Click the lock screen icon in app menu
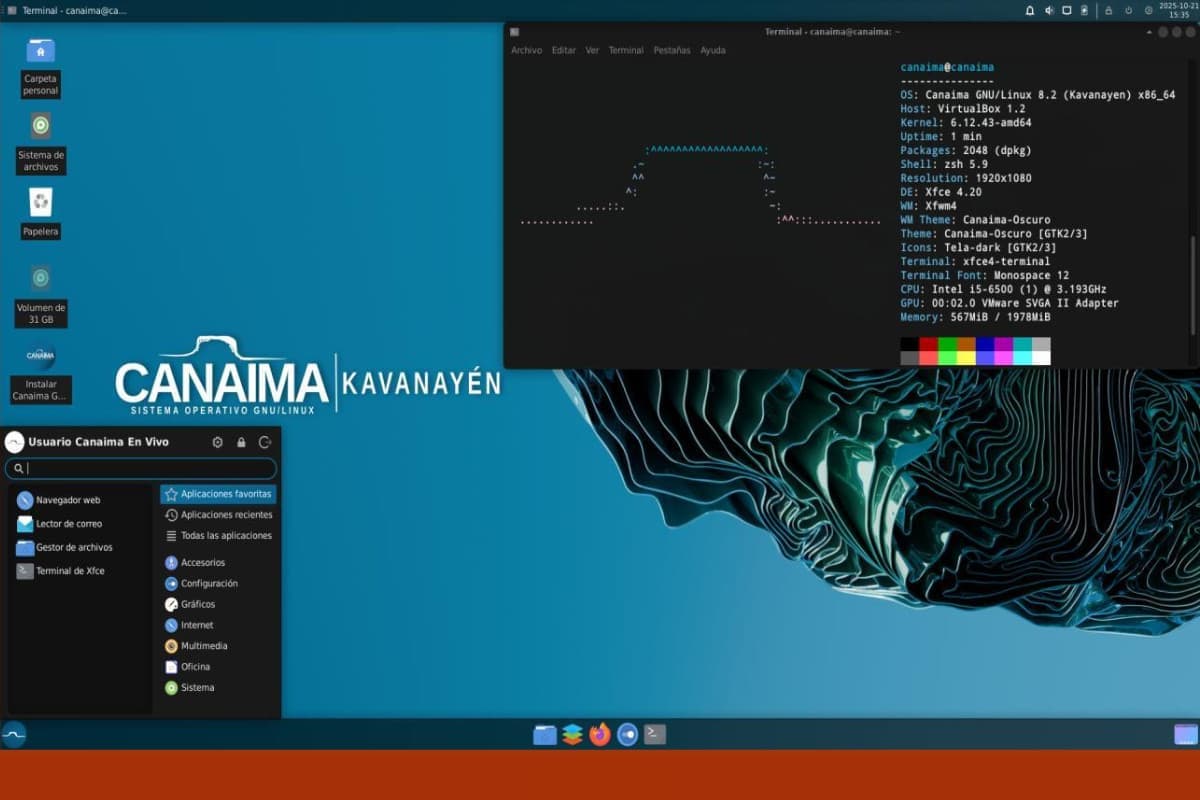The image size is (1200, 800). (241, 442)
